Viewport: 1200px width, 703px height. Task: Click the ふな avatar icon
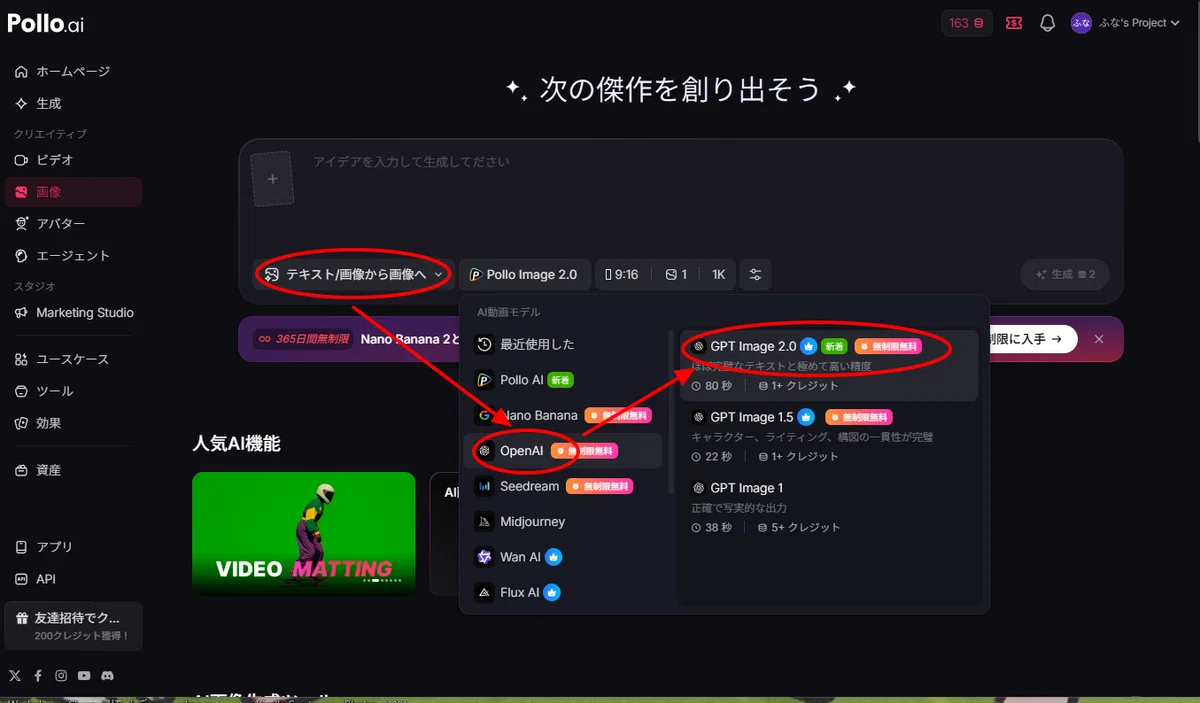[x=1081, y=23]
